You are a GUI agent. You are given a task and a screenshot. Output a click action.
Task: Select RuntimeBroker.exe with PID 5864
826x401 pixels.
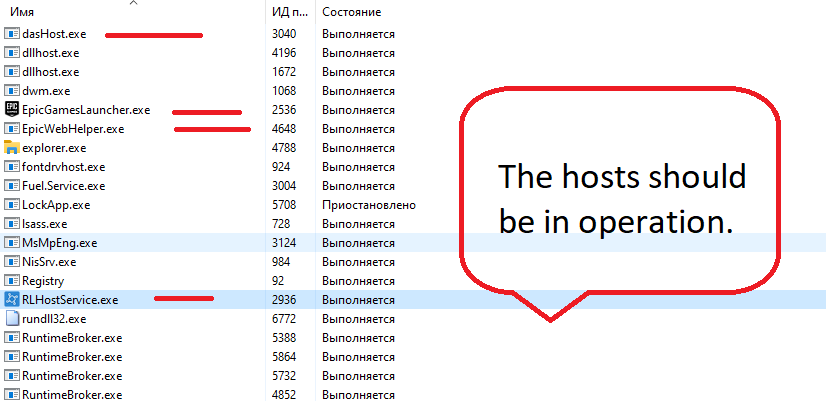tap(72, 357)
